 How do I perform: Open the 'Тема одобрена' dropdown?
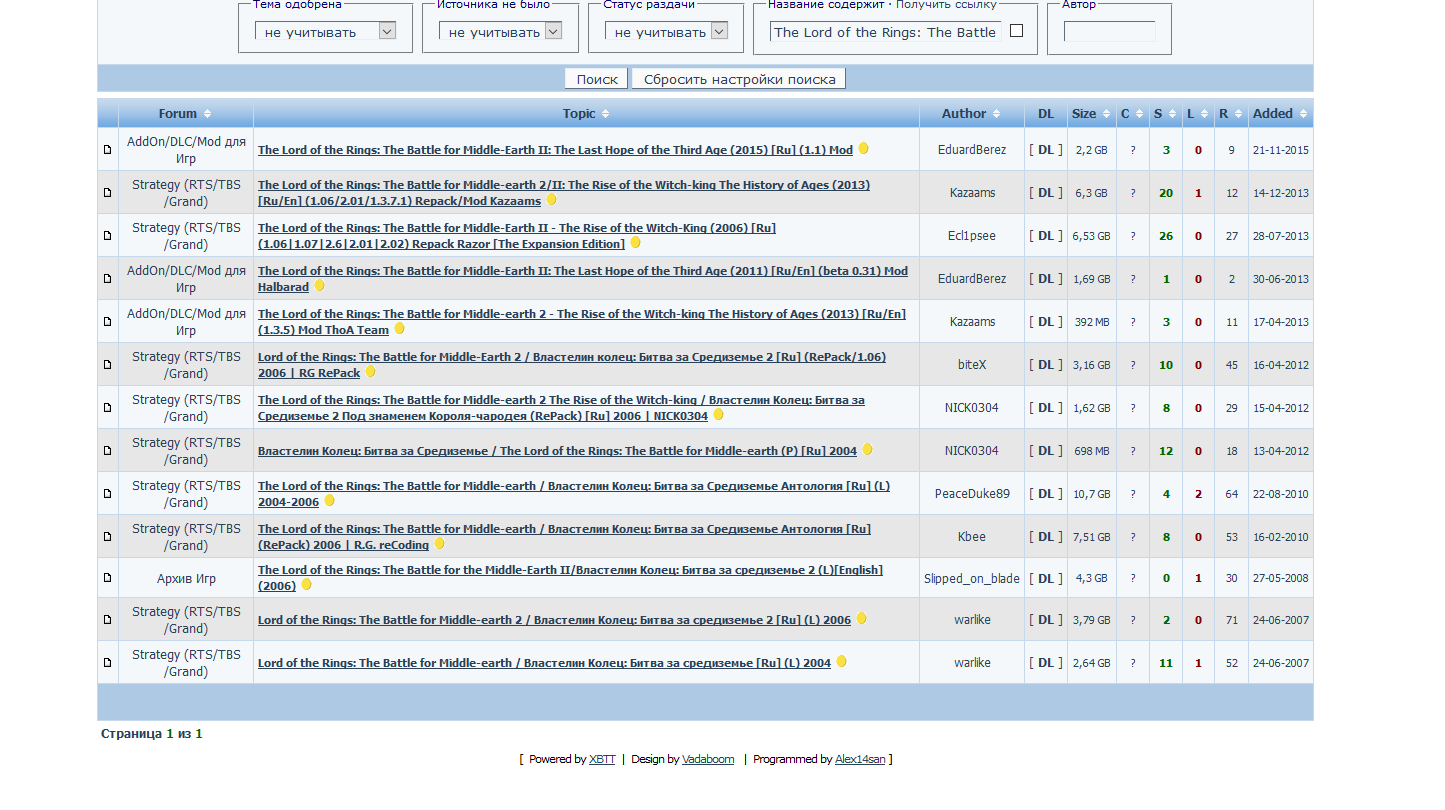[x=326, y=31]
